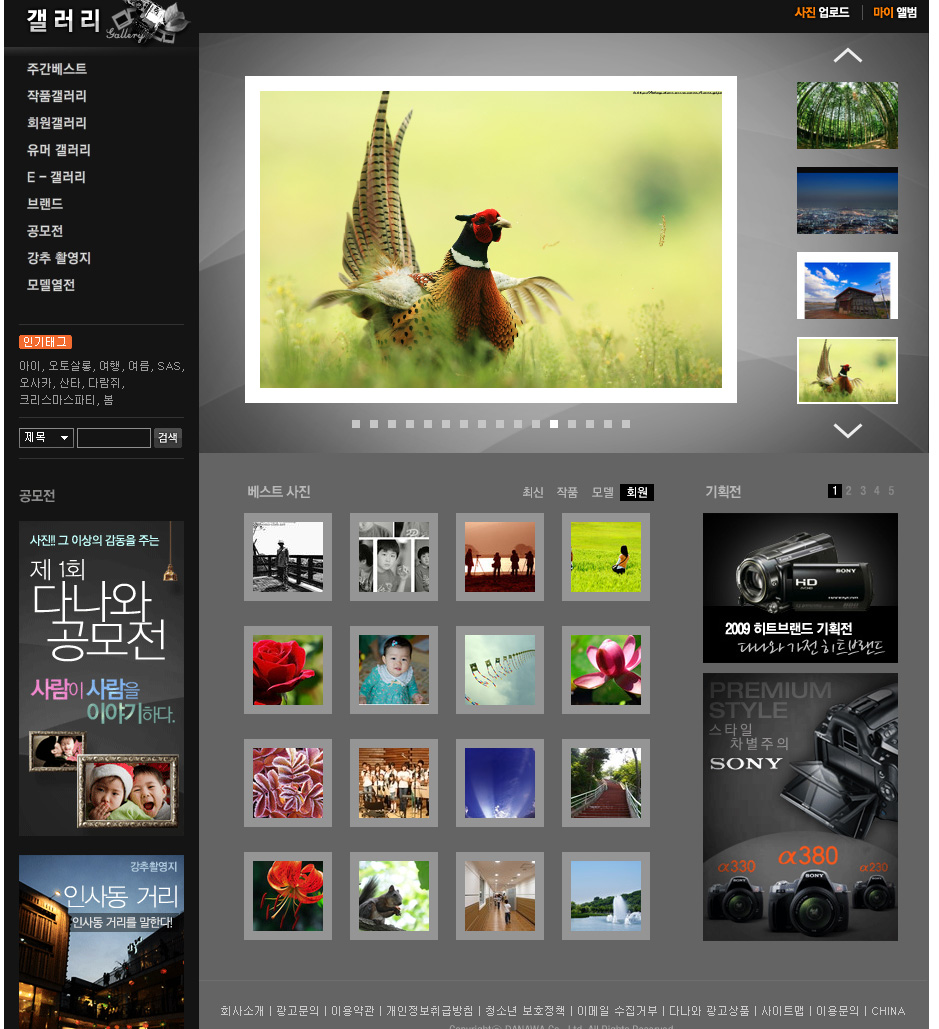Click the 사진 업로드 link
This screenshot has height=1029, width=939.
coord(822,12)
